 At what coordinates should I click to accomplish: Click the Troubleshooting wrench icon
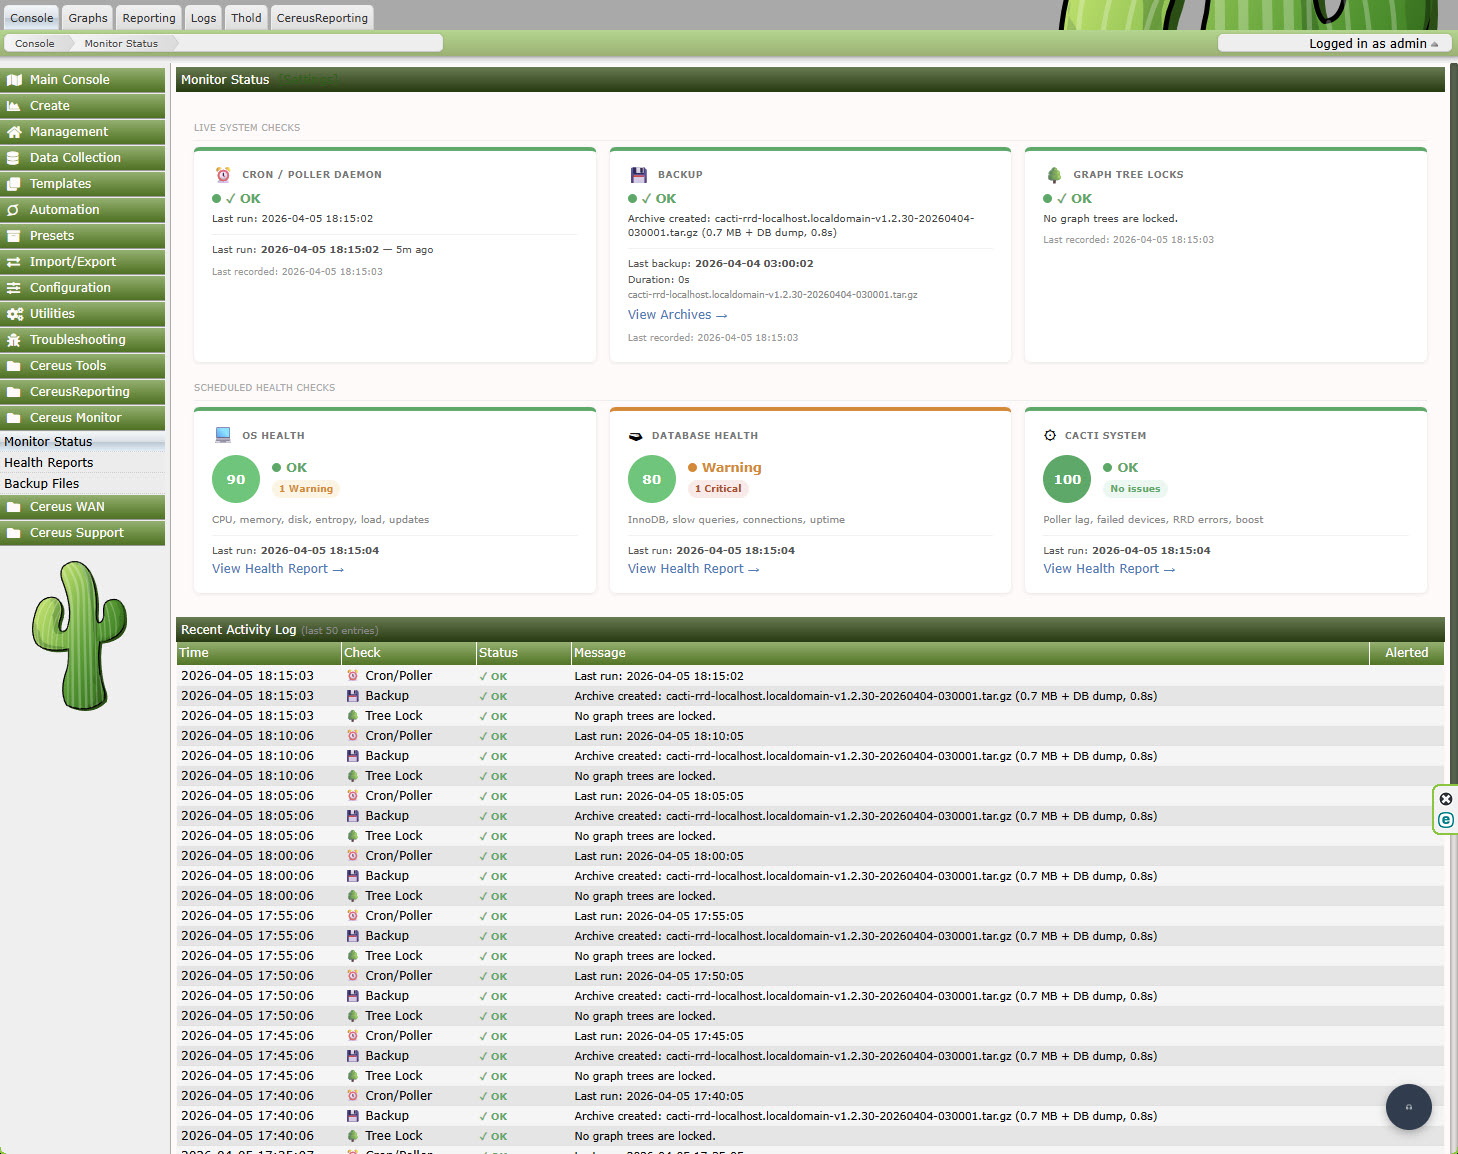14,339
